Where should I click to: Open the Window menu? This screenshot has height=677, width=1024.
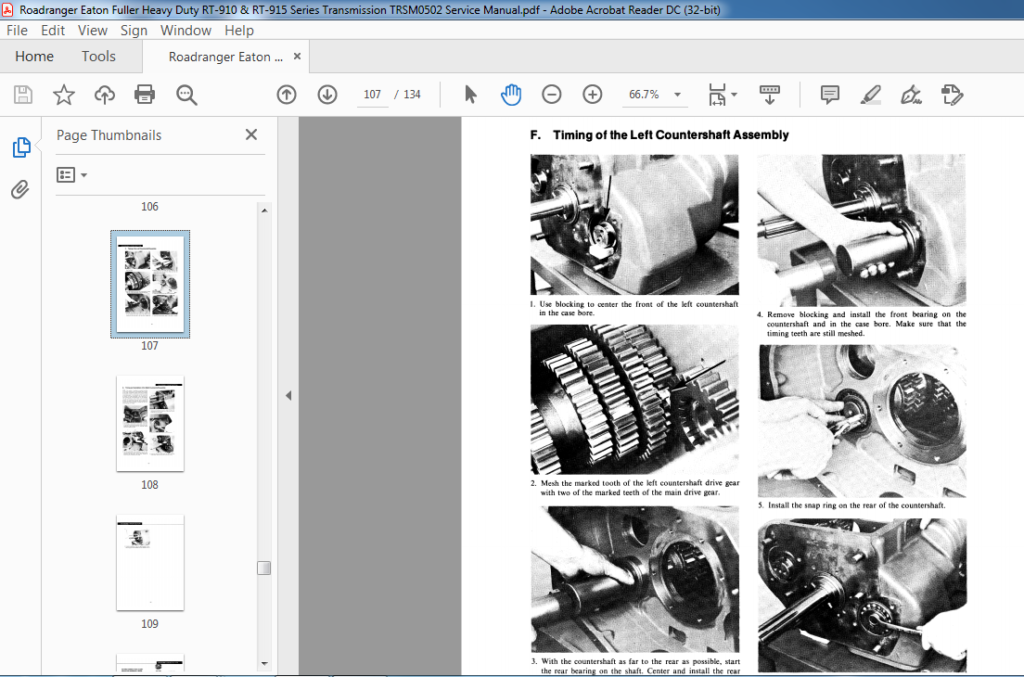185,30
